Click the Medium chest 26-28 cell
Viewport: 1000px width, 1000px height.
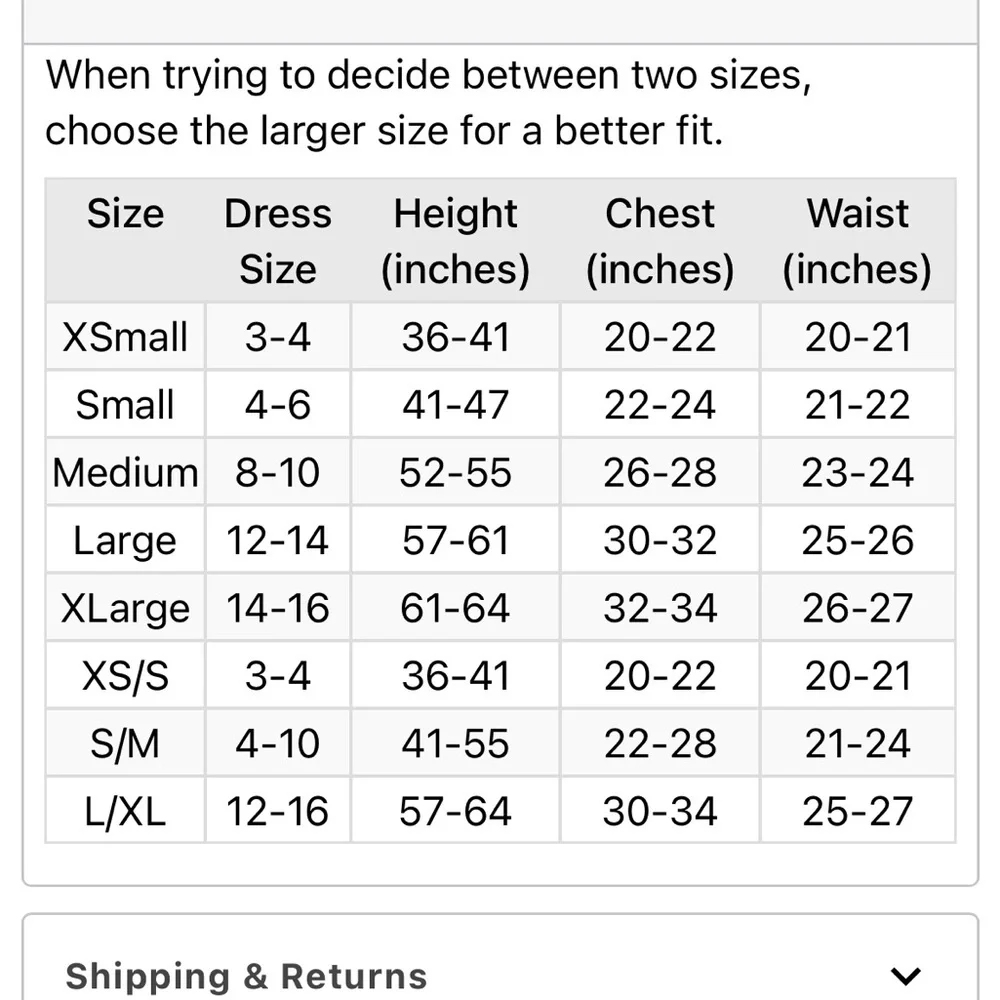pyautogui.click(x=660, y=472)
